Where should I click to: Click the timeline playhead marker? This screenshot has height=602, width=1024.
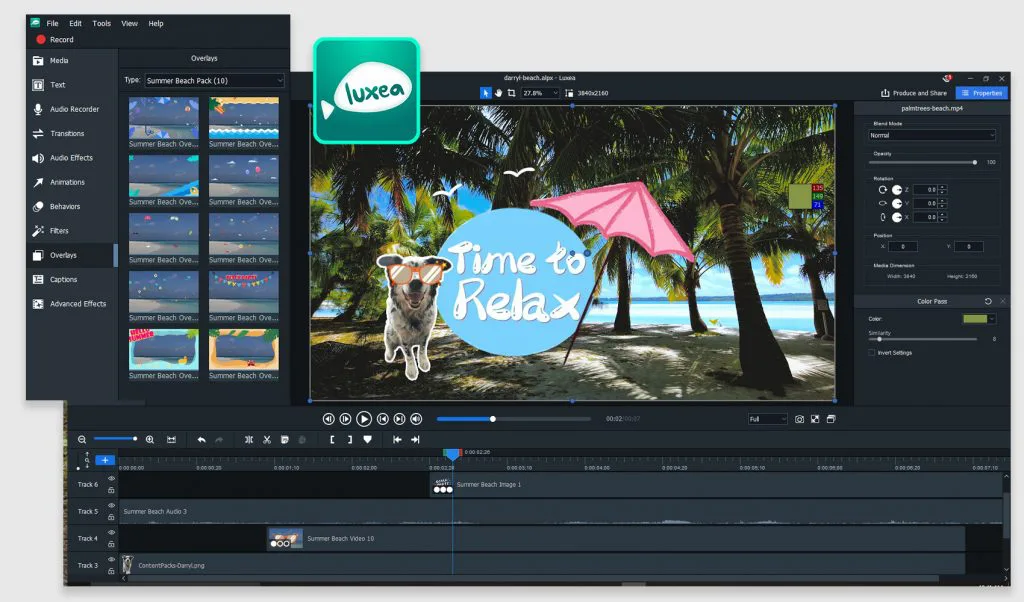pos(452,454)
